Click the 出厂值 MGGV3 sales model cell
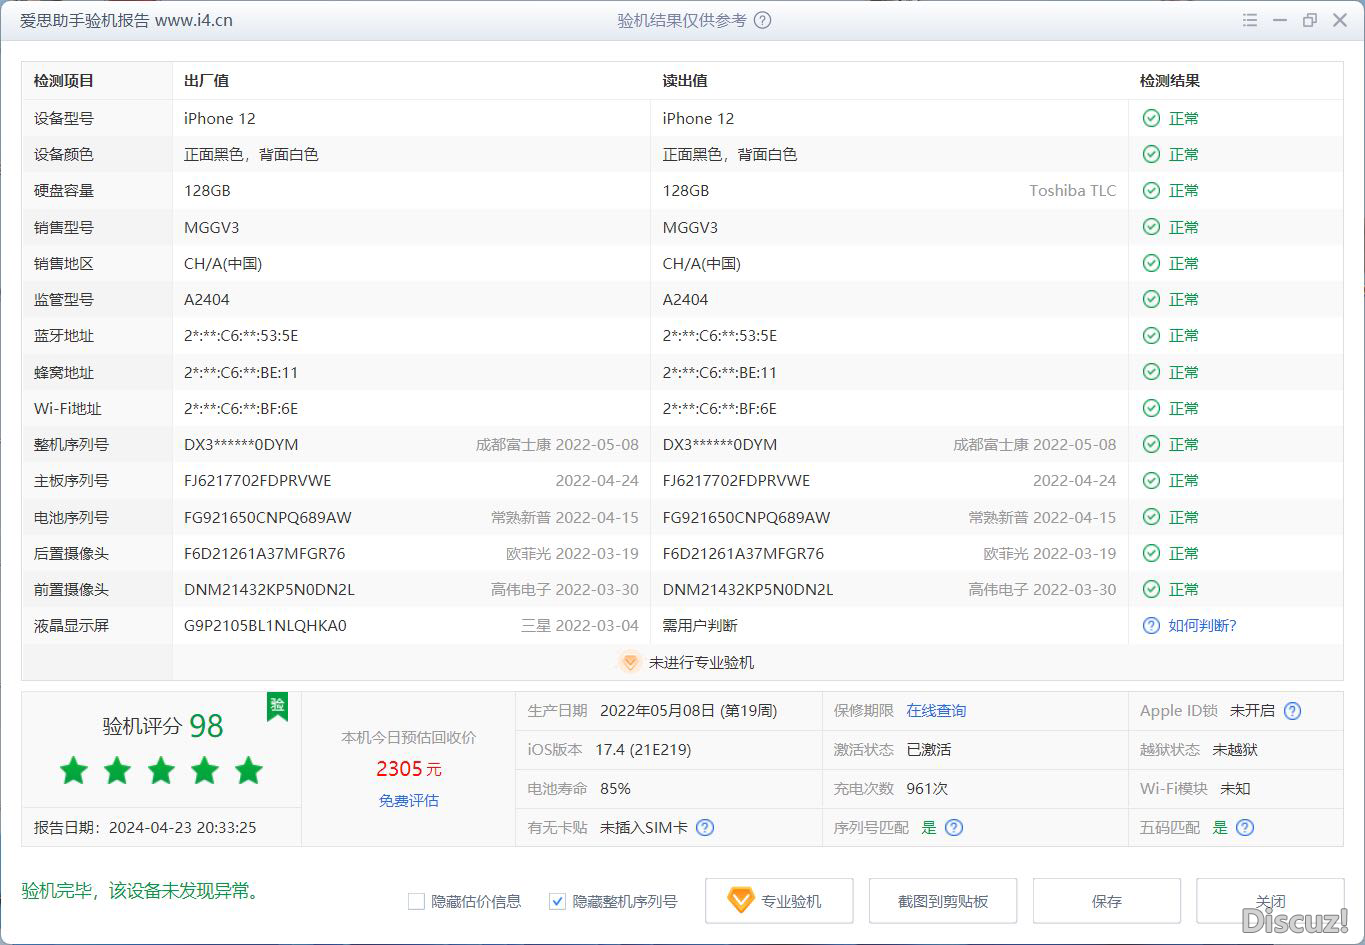Image resolution: width=1365 pixels, height=945 pixels. (212, 227)
